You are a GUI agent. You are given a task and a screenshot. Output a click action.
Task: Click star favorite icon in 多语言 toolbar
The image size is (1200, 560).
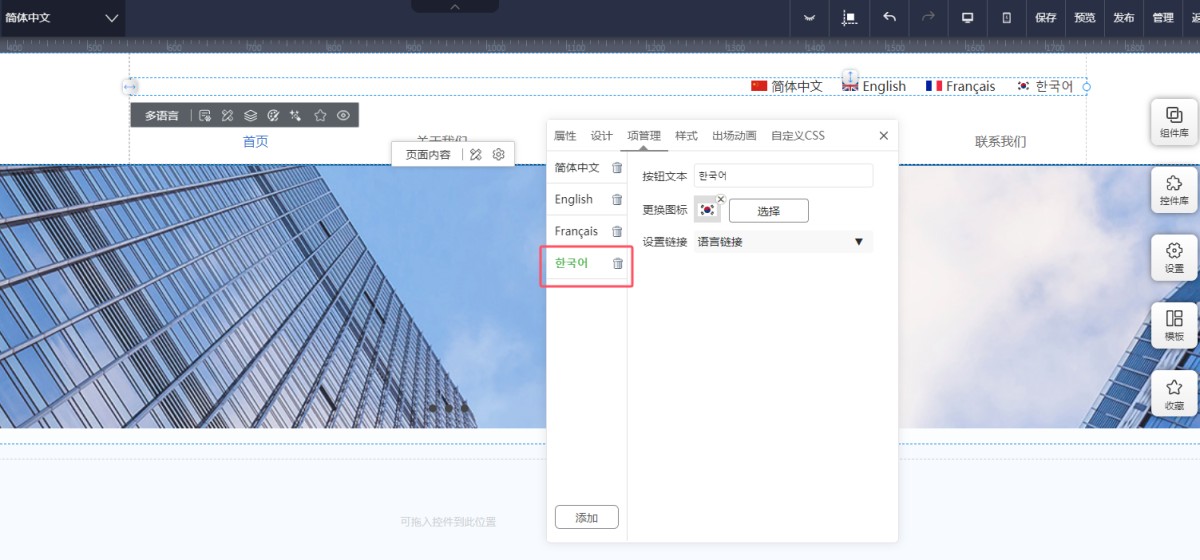tap(320, 116)
